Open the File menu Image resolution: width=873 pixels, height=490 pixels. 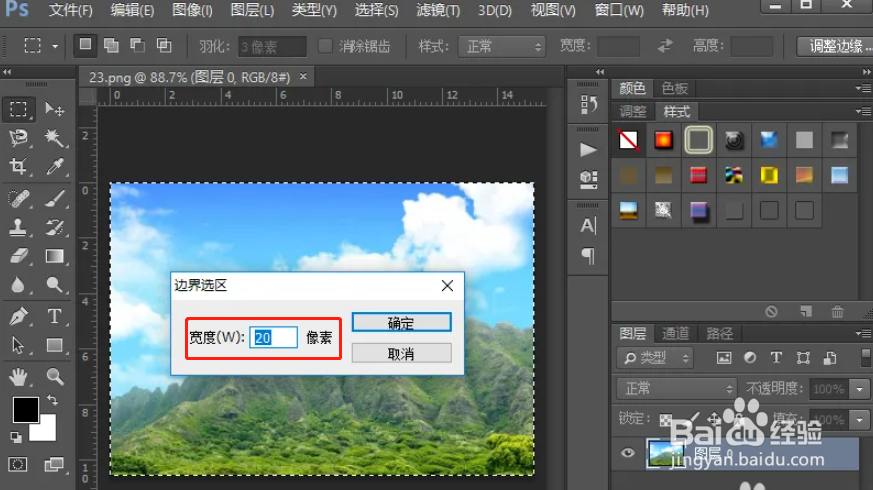pos(70,10)
